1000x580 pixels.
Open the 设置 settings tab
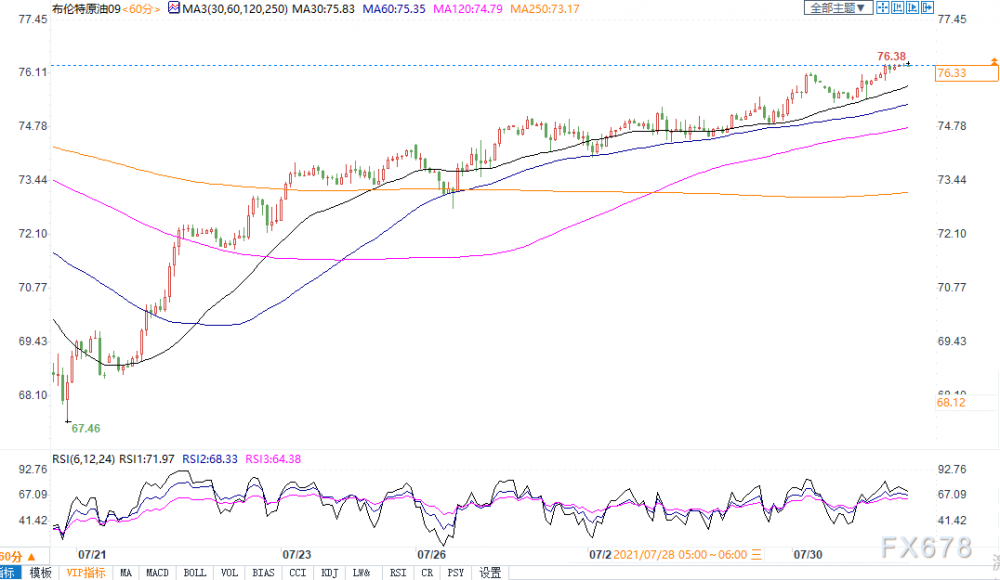pyautogui.click(x=490, y=572)
